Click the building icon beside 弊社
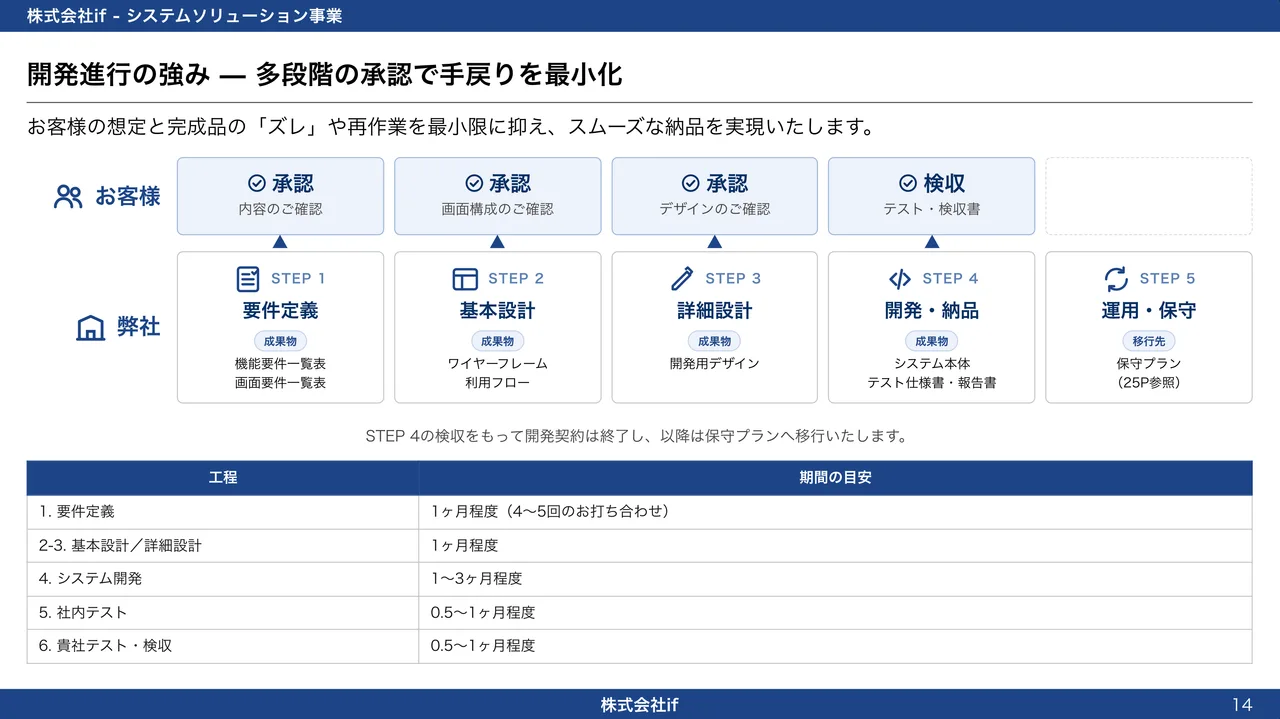This screenshot has width=1280, height=719. click(x=91, y=328)
